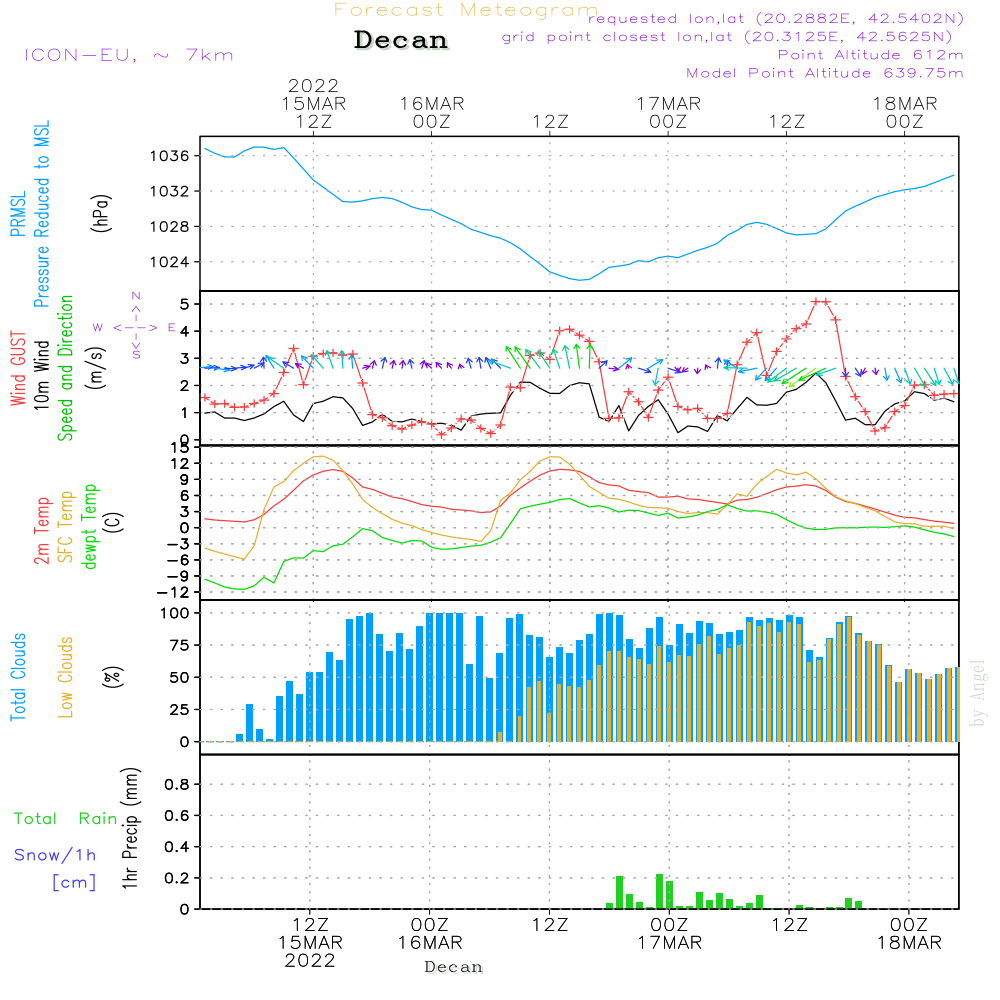Image resolution: width=1000 pixels, height=1000 pixels.
Task: Click the bottom '00Z 17MAR' axis label
Action: coord(670,934)
